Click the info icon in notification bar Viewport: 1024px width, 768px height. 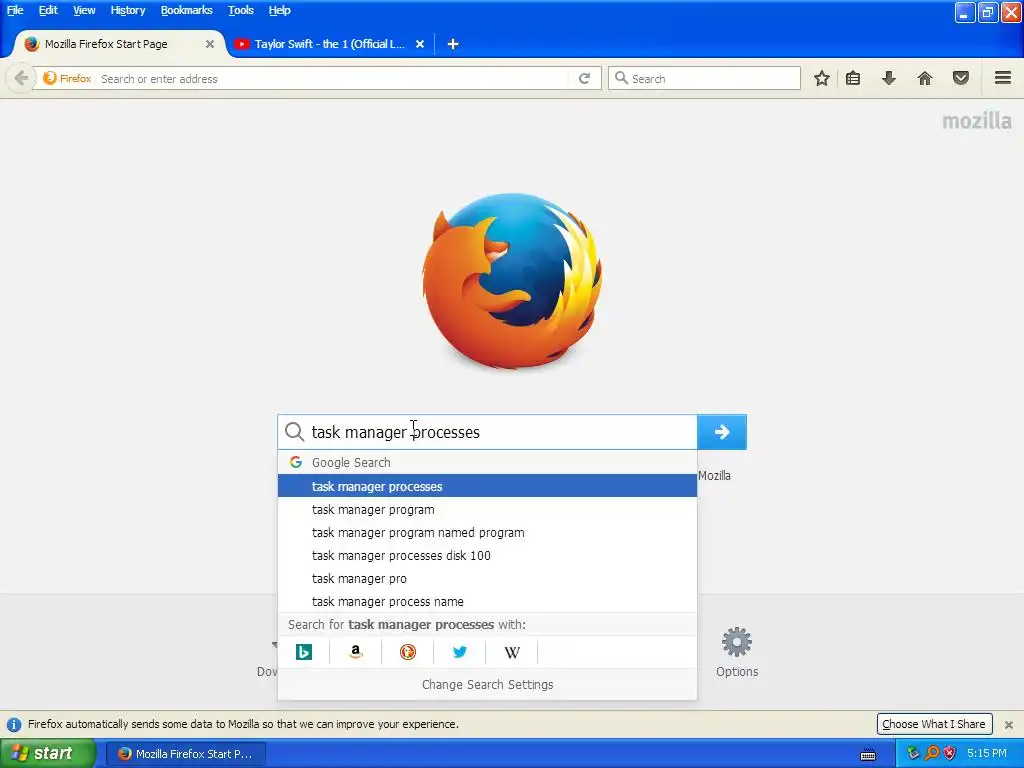(x=14, y=724)
